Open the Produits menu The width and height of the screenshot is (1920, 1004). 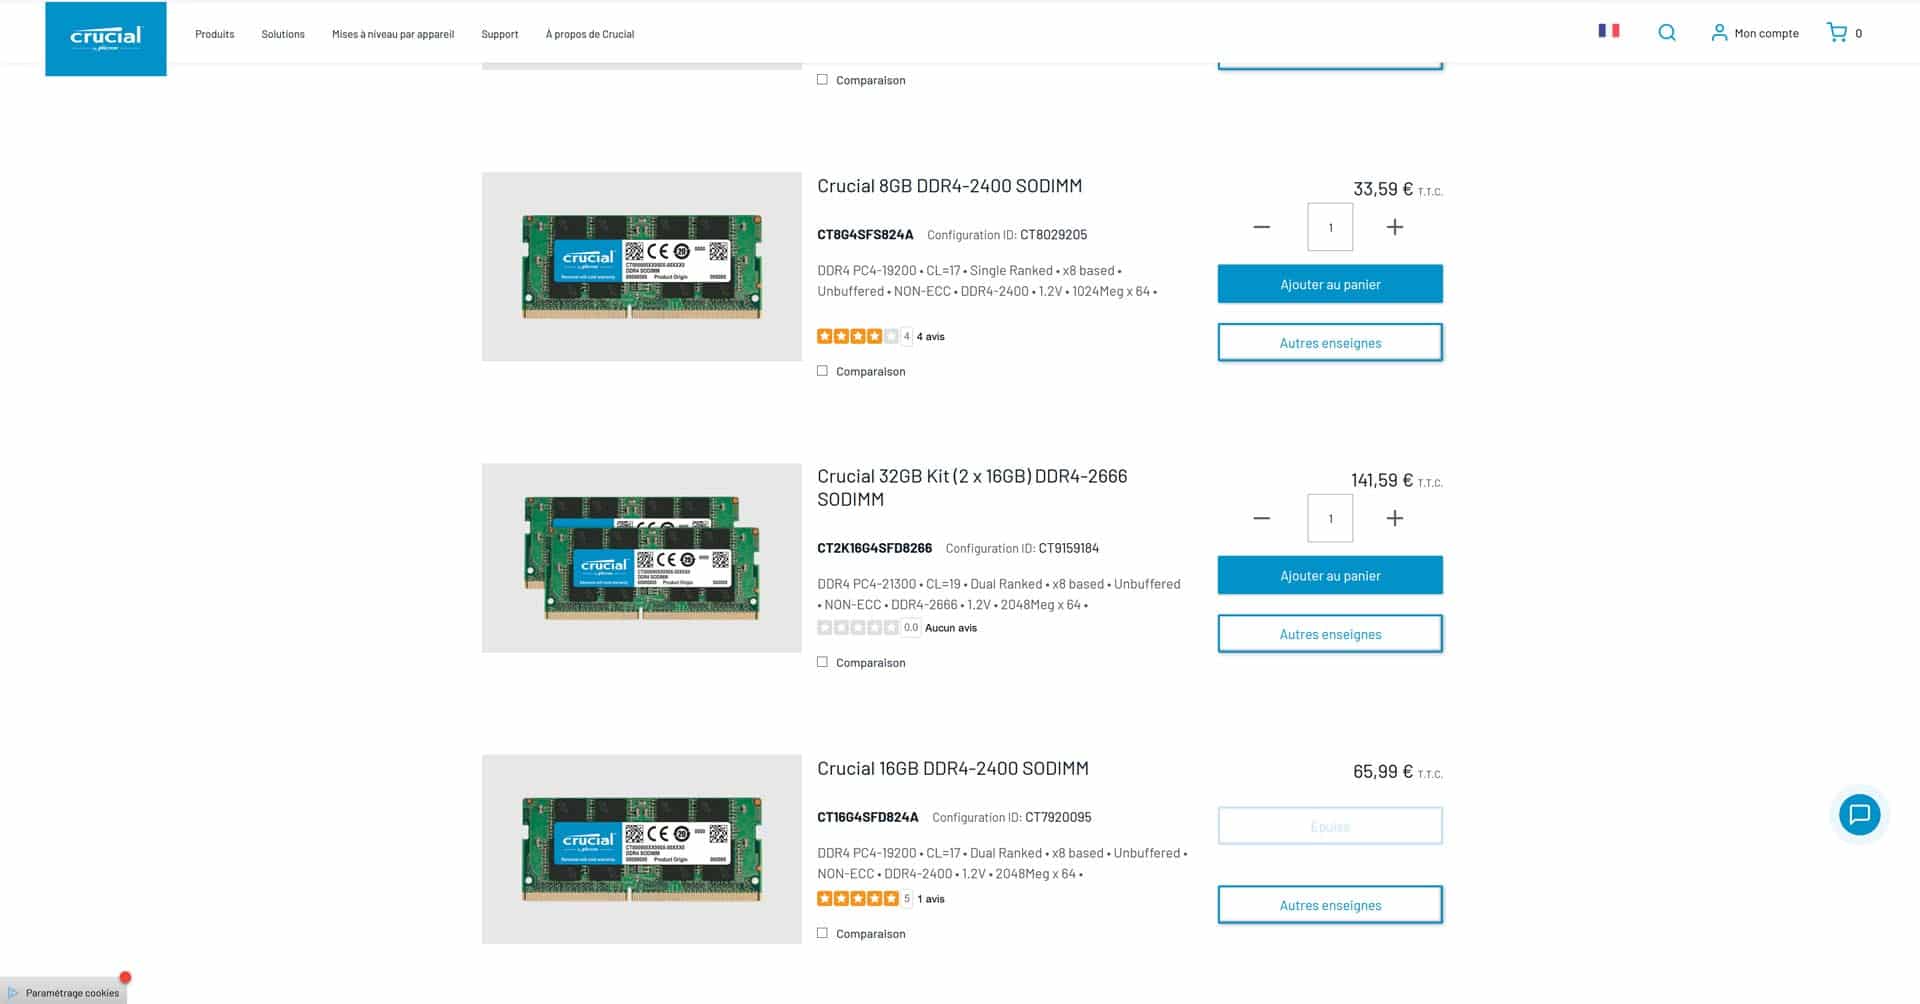point(215,34)
